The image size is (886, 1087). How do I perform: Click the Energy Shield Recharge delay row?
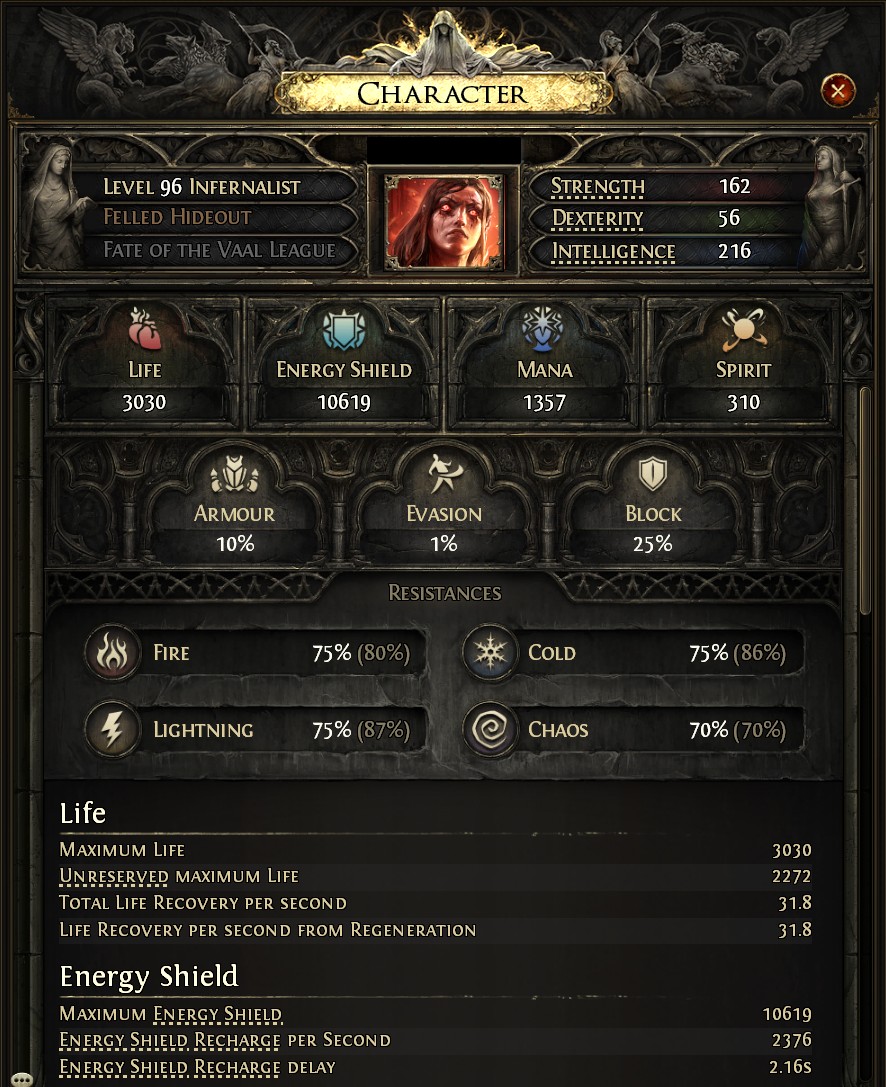(435, 1067)
